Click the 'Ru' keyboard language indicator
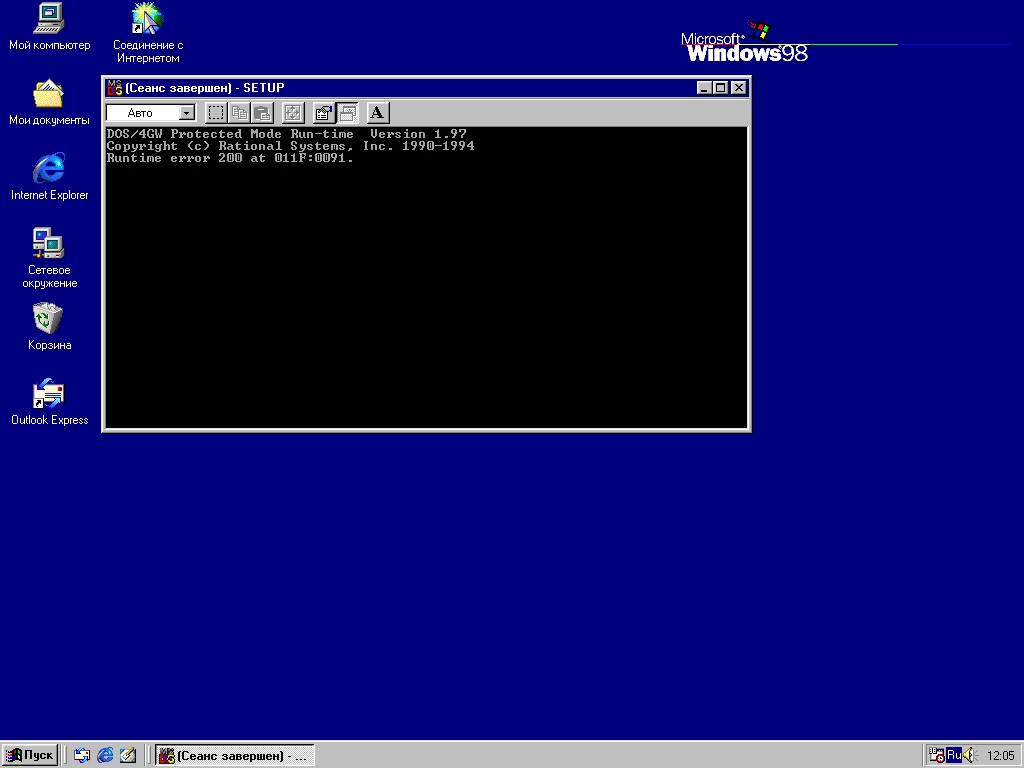 point(953,756)
